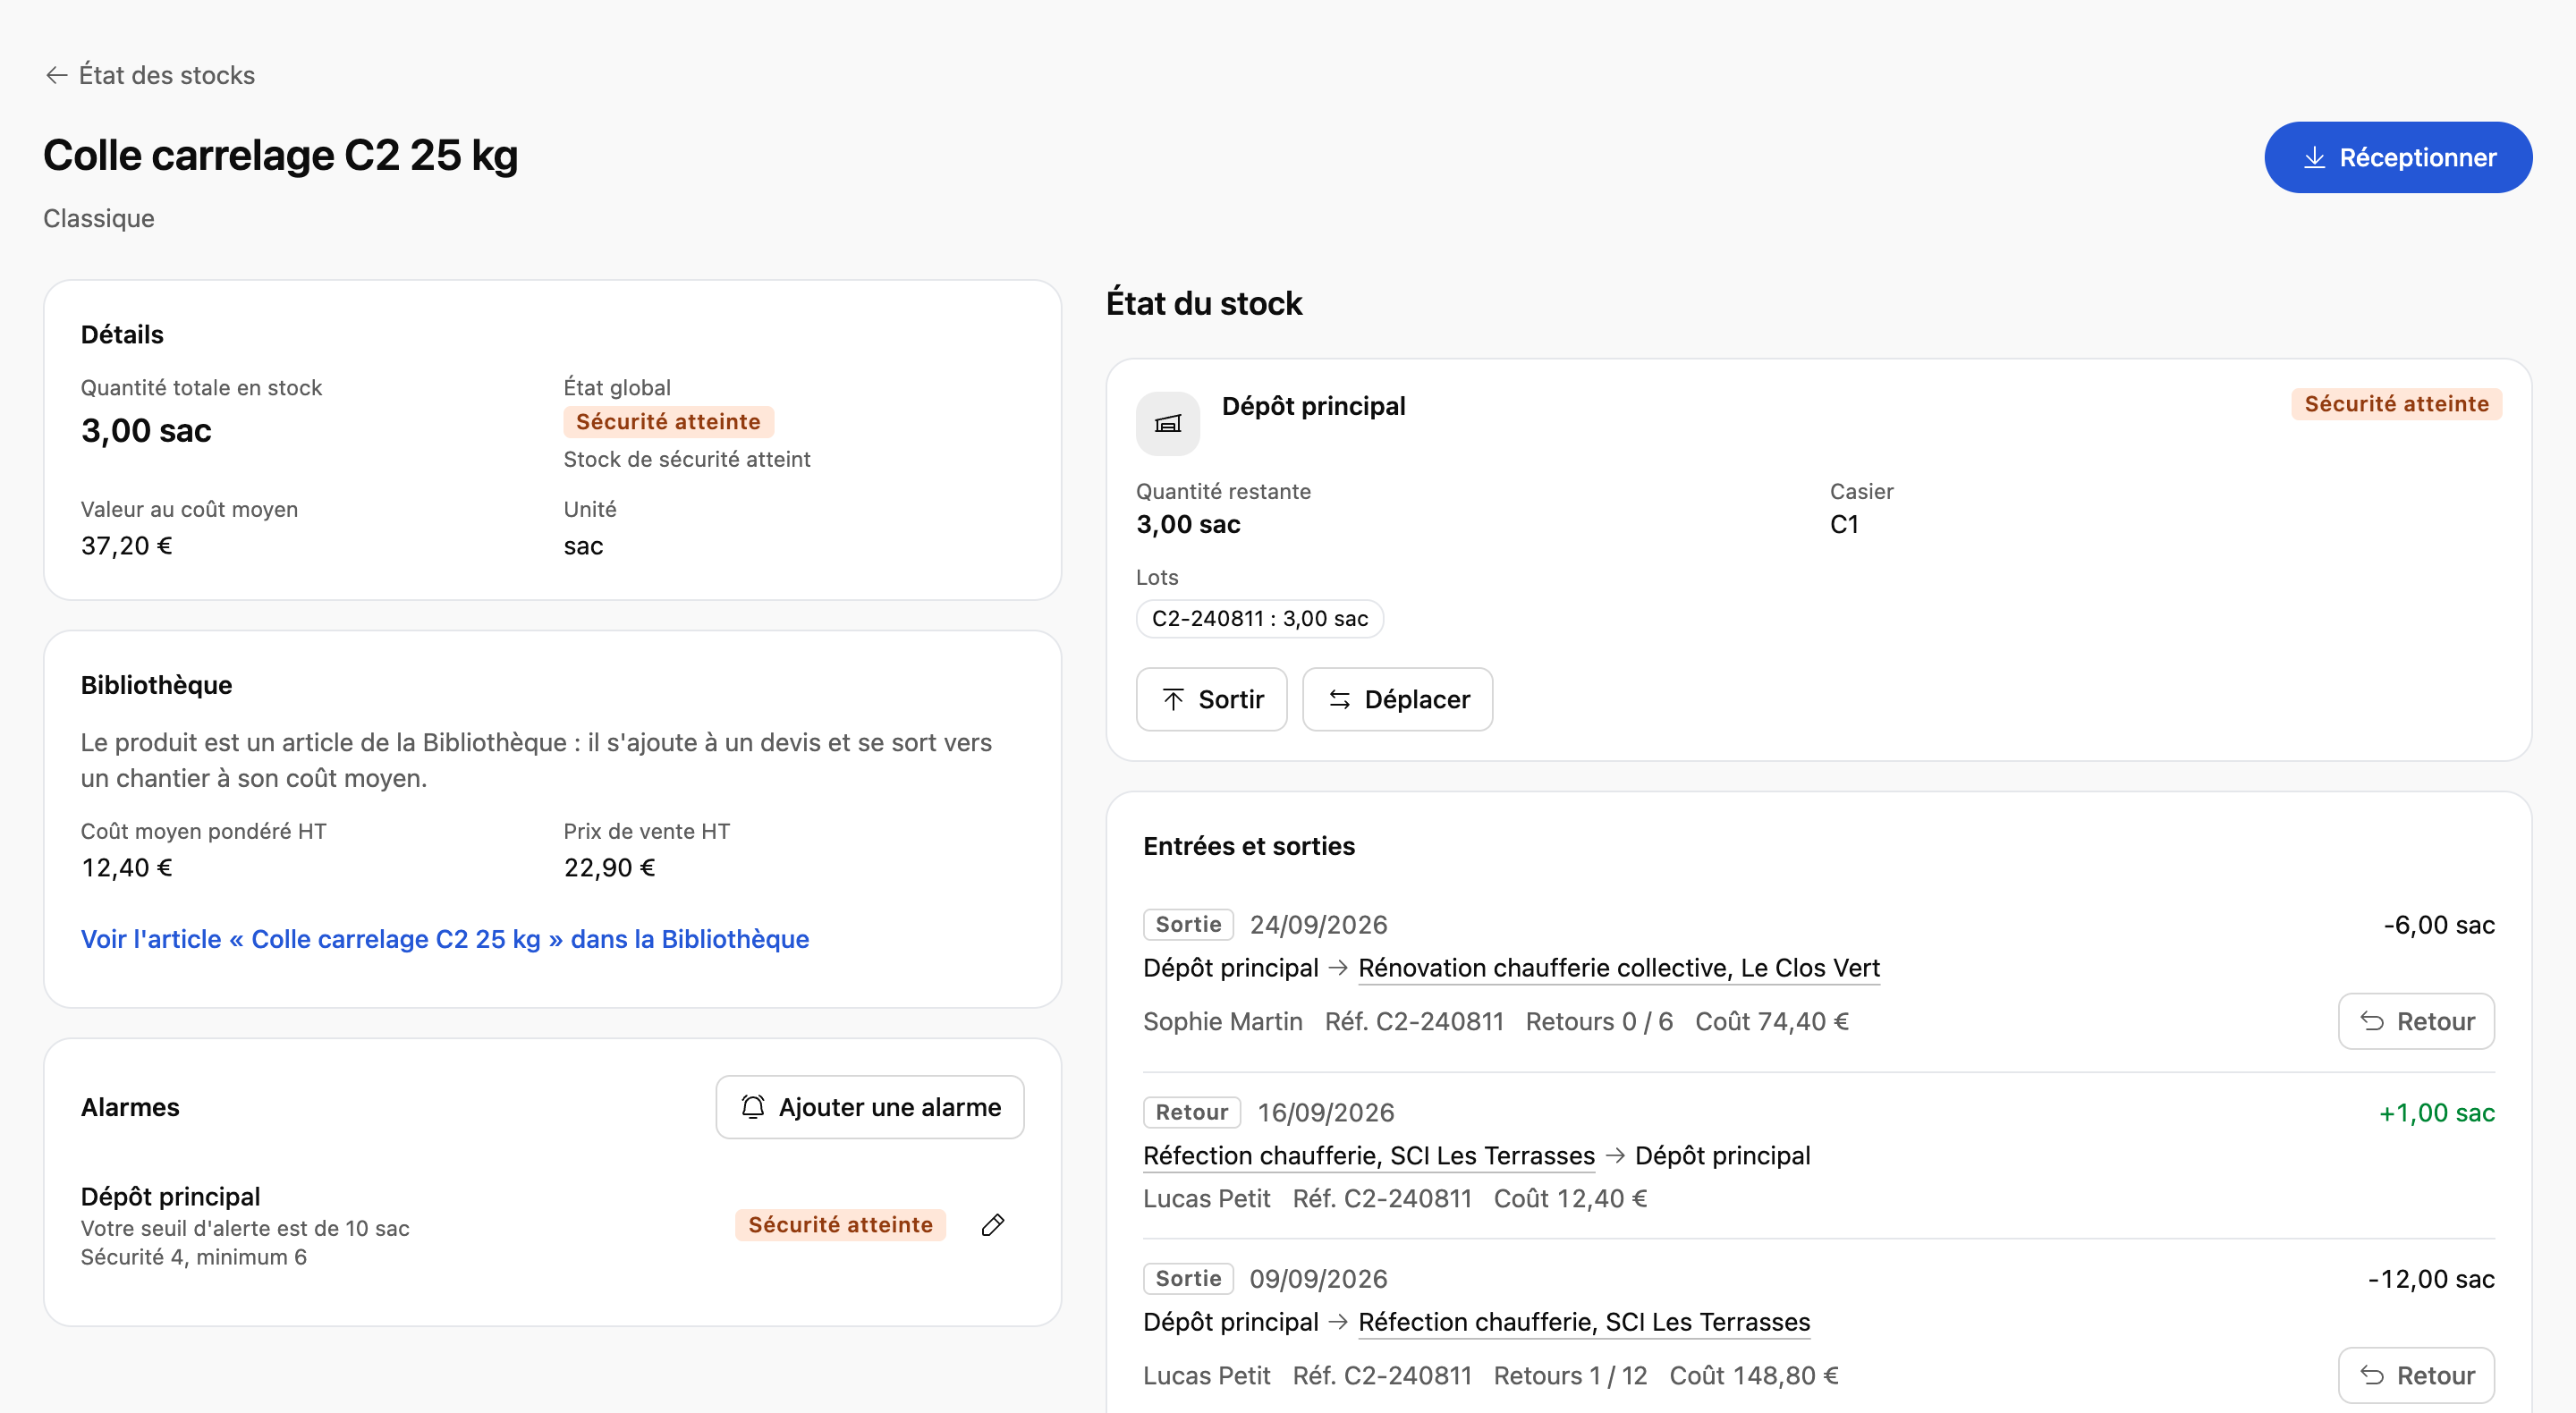Open lot chip C2-240811 : 3,00 sac
The height and width of the screenshot is (1413, 2576).
tap(1259, 618)
